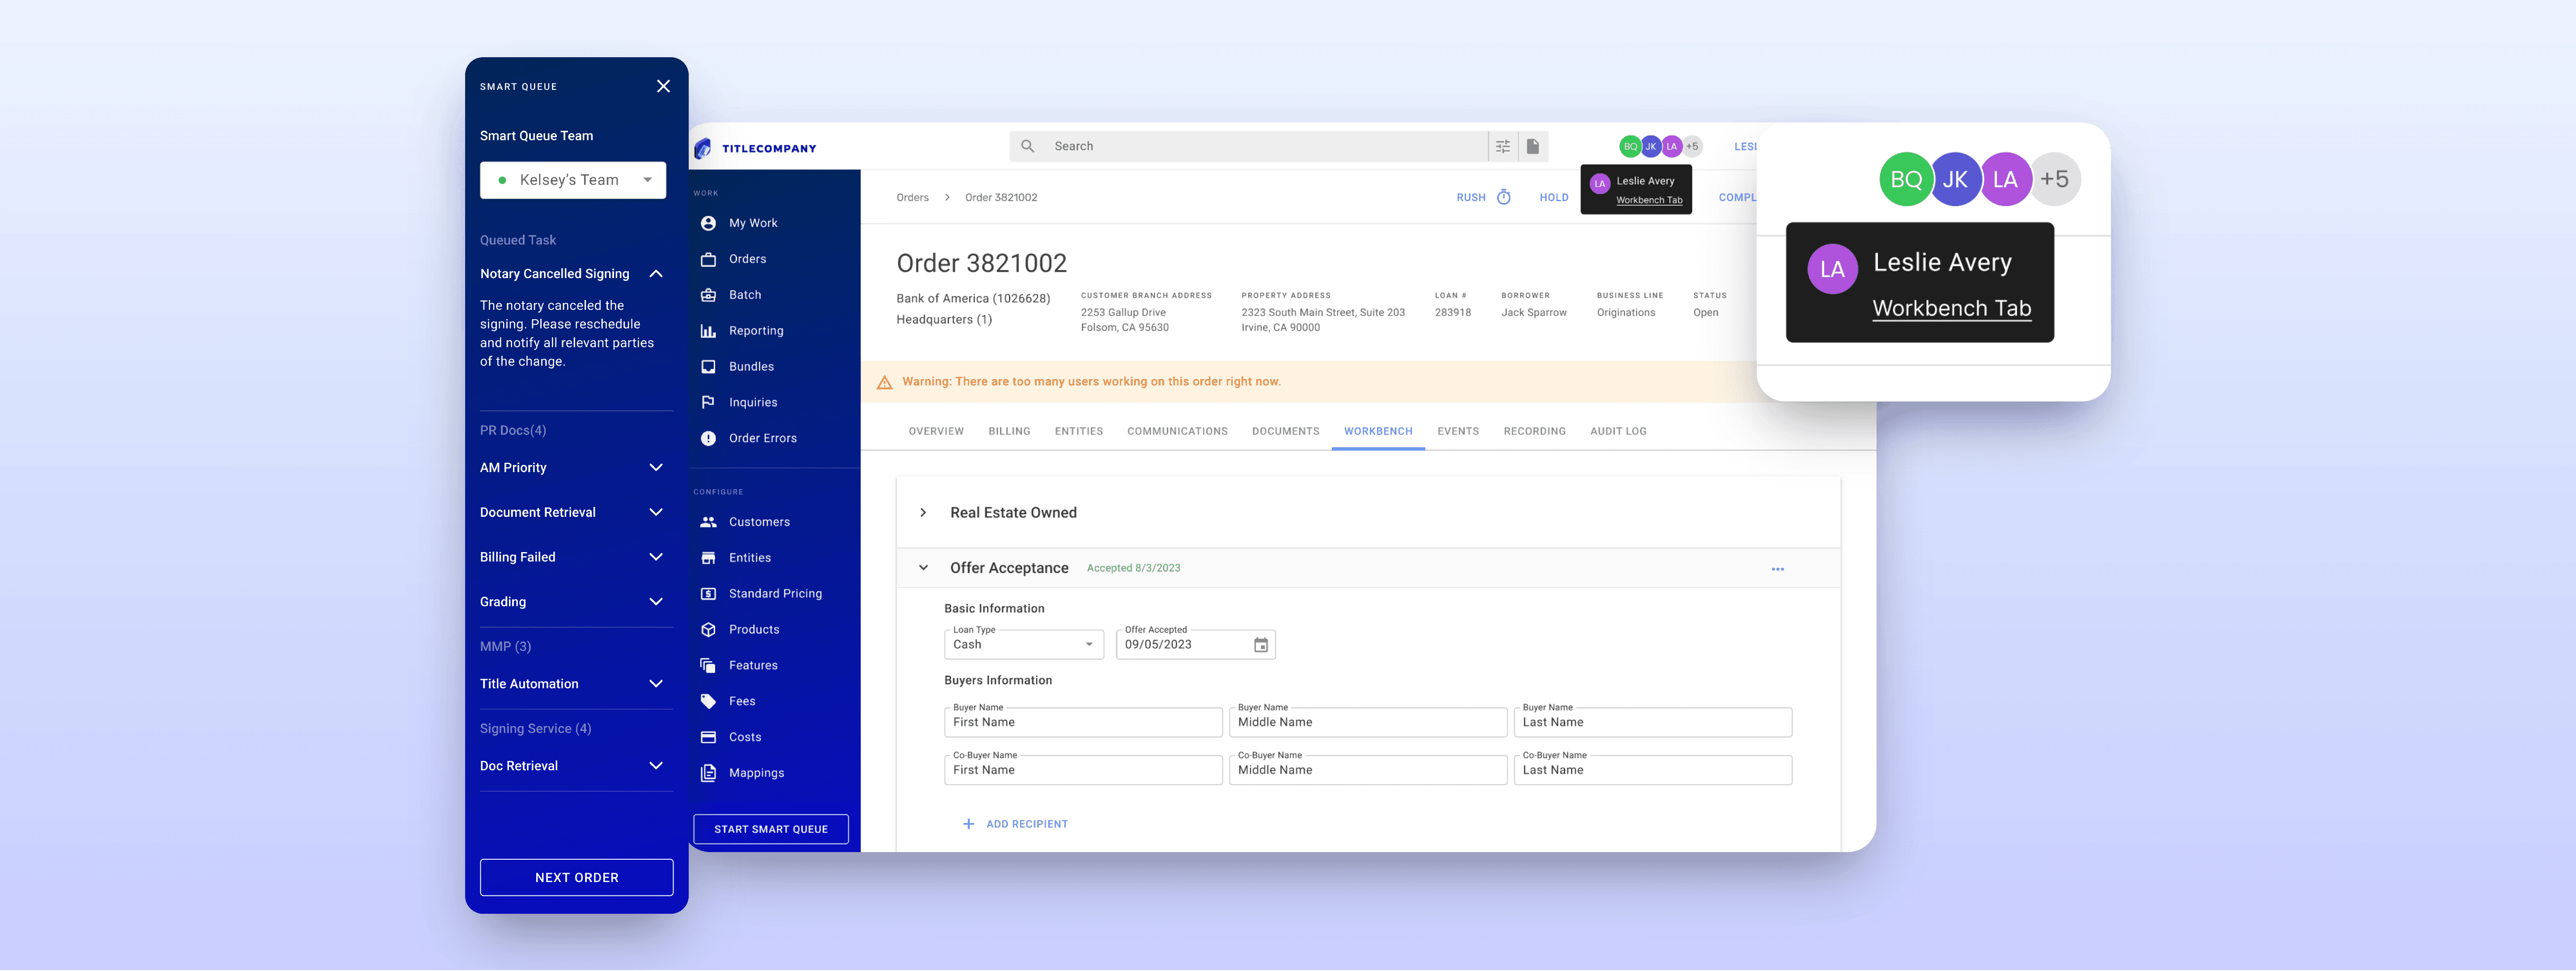Open Reporting bar chart icon

(x=708, y=331)
